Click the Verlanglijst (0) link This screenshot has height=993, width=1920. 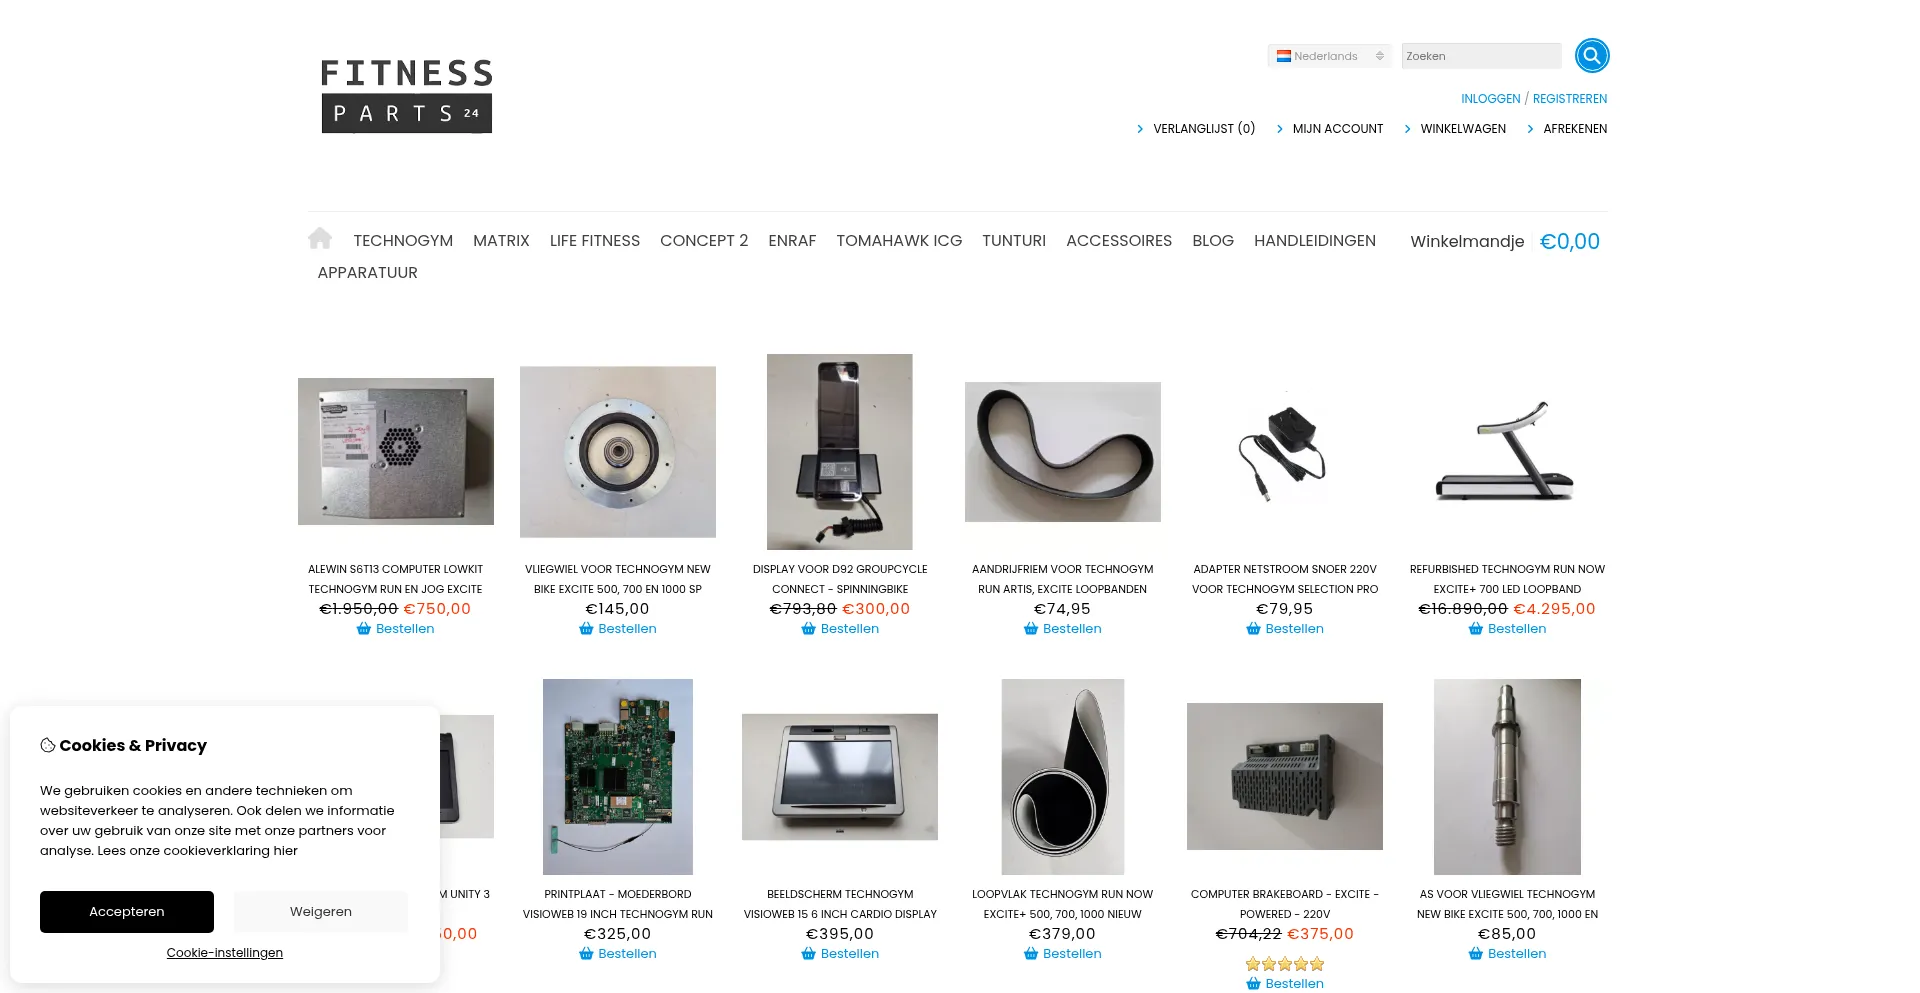click(x=1204, y=129)
